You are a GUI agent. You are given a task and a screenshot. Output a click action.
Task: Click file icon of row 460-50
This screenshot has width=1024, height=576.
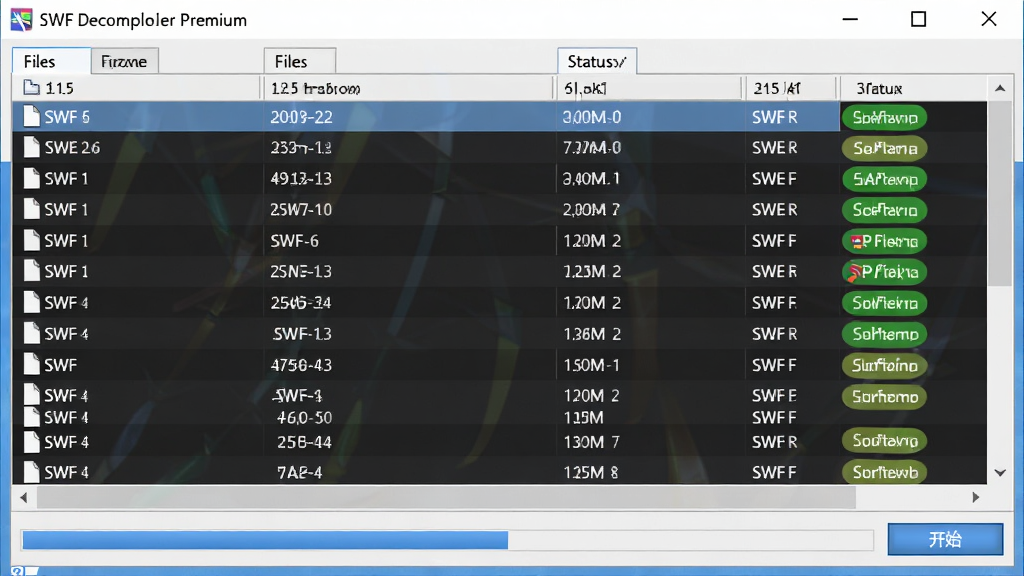[x=31, y=417]
